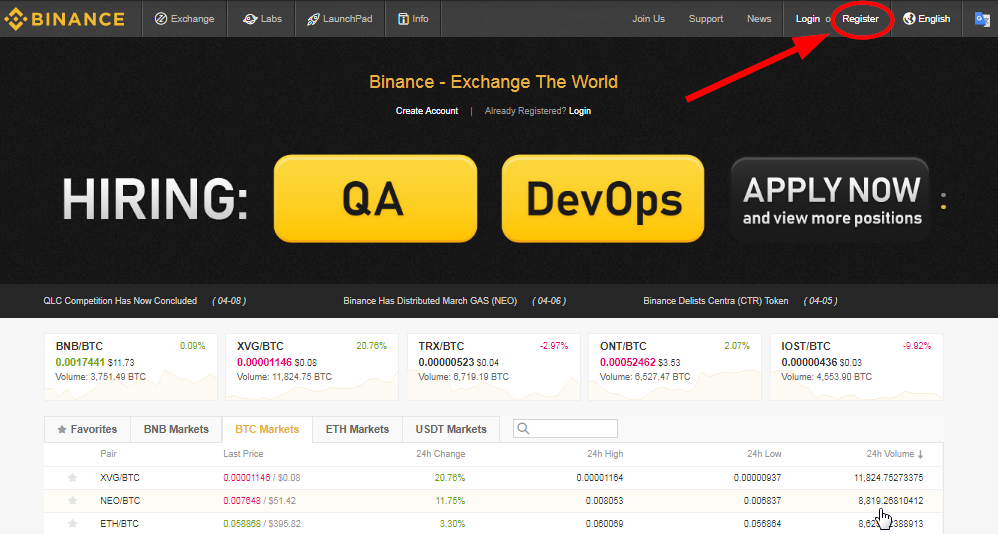
Task: Click the QA hiring button
Action: 375,199
